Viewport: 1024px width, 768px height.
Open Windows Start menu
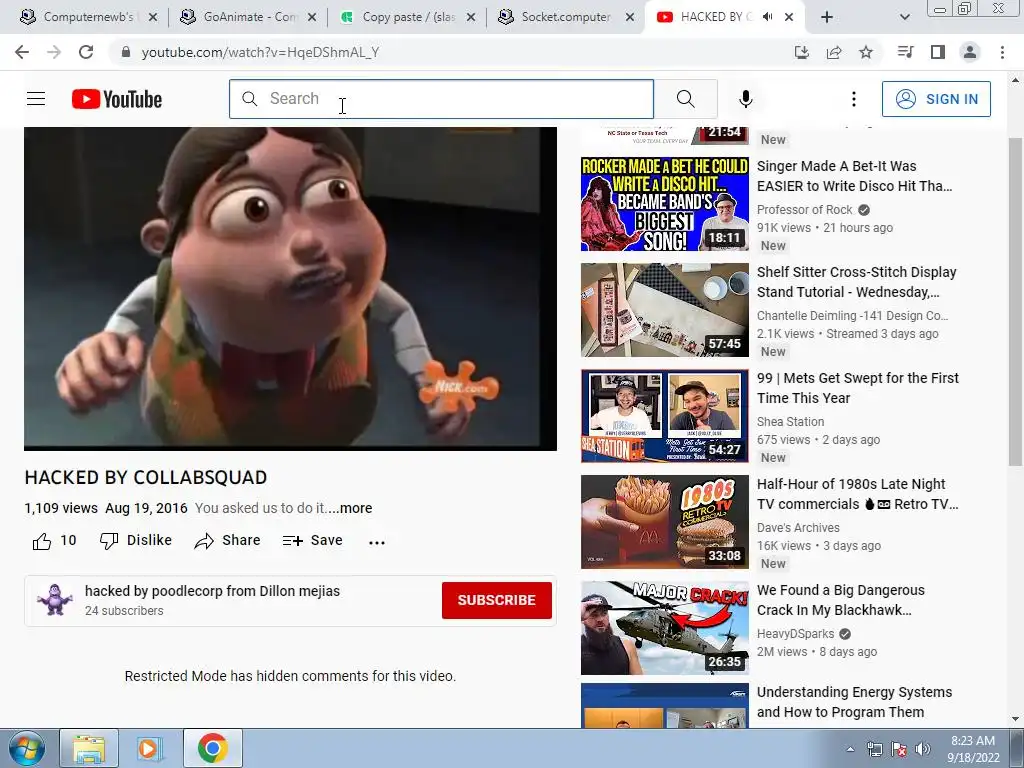coord(26,748)
